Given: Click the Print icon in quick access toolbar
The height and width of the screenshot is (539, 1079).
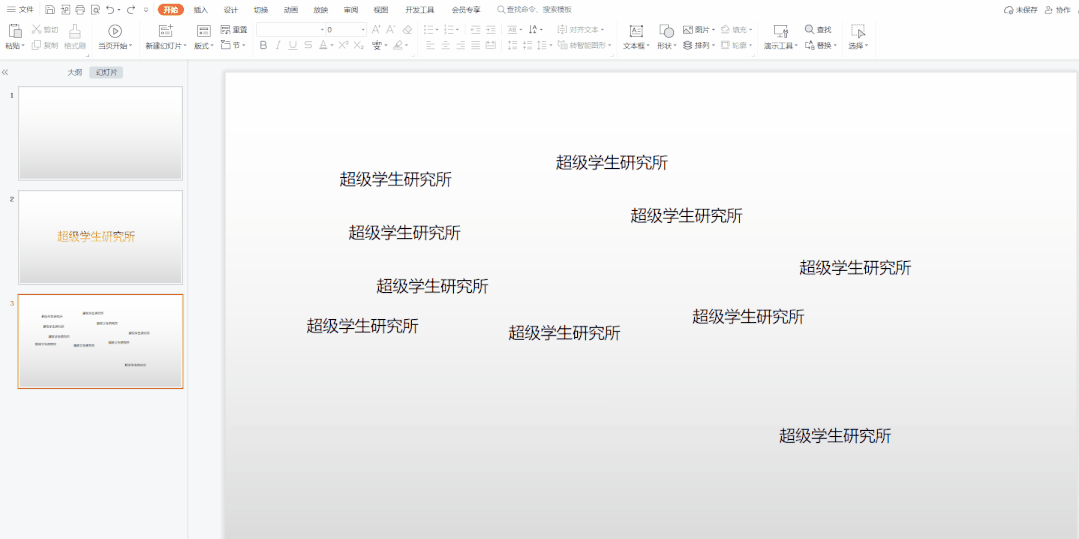Looking at the screenshot, I should coord(80,10).
